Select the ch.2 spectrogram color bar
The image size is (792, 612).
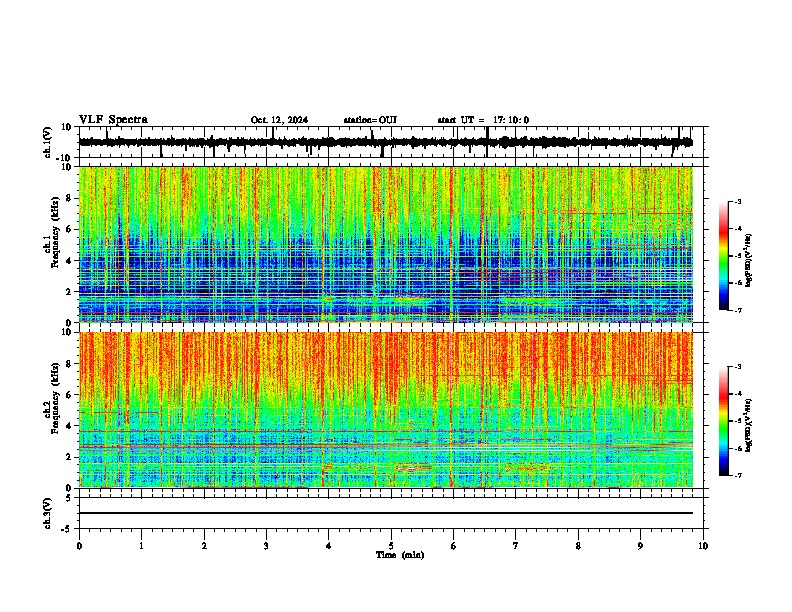pos(724,421)
